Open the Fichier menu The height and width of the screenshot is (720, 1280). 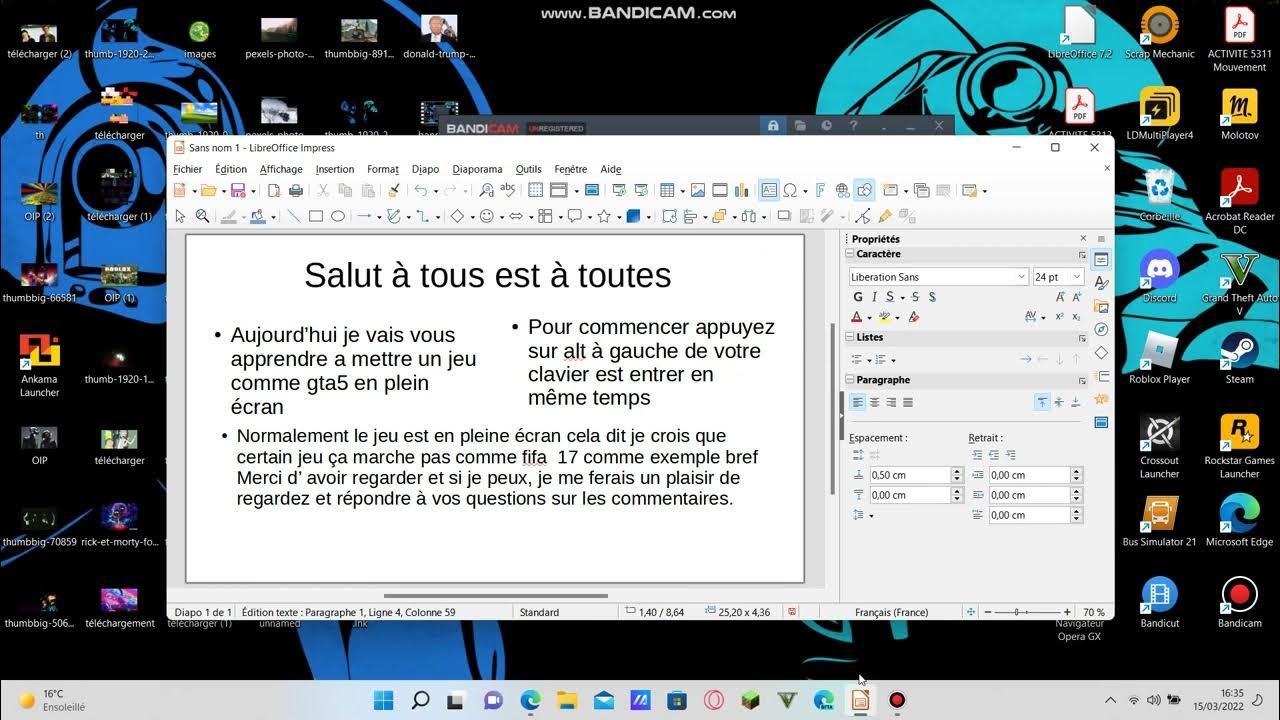click(x=187, y=169)
